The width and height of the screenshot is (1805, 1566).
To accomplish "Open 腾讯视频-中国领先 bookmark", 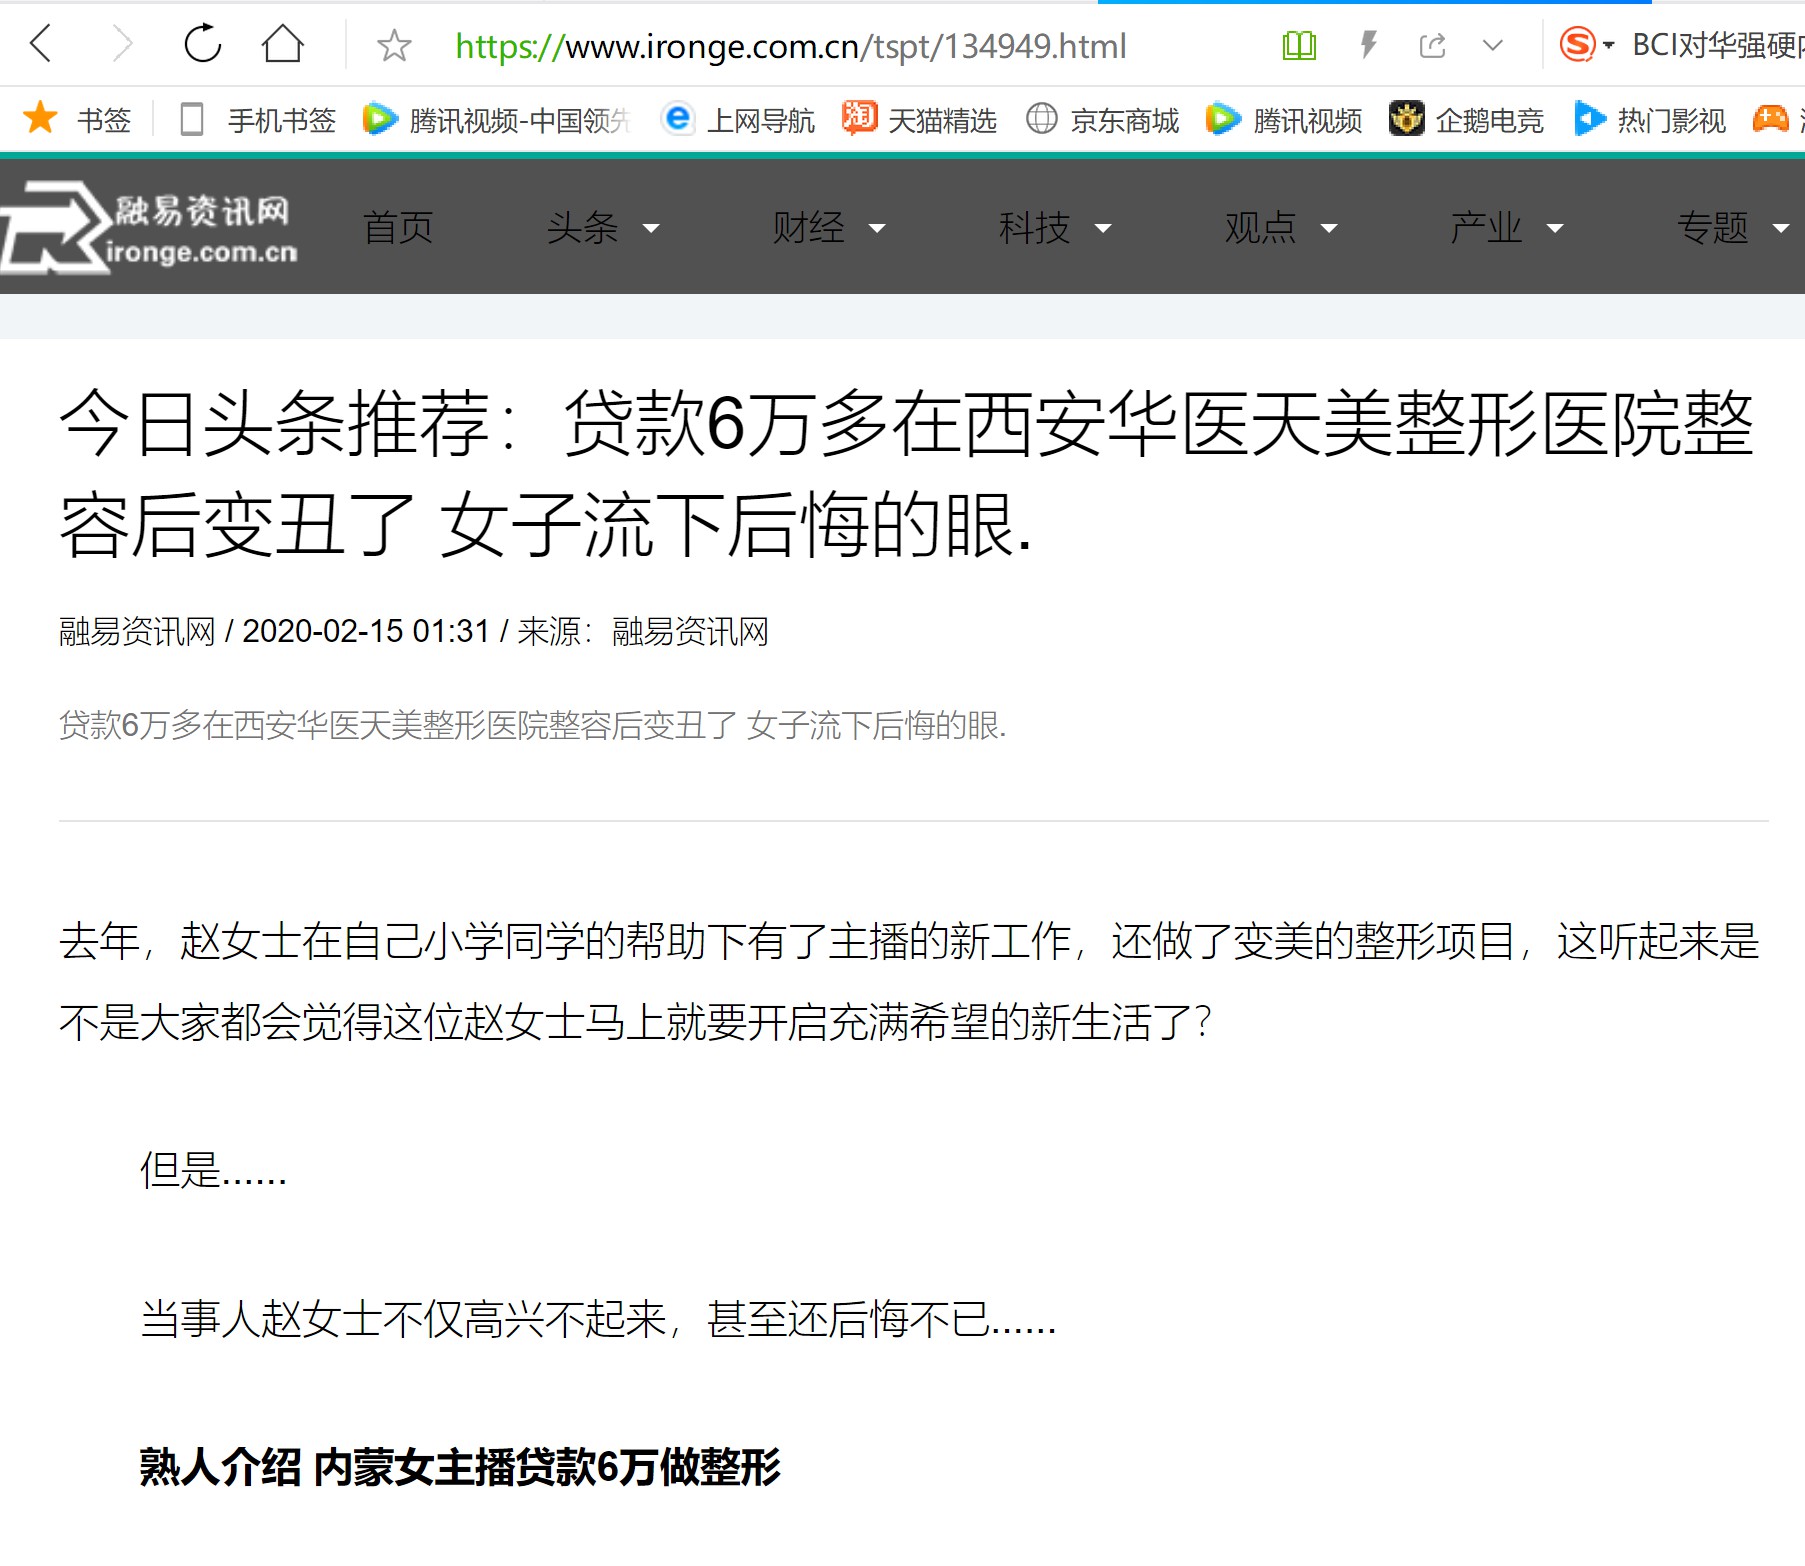I will (x=497, y=120).
